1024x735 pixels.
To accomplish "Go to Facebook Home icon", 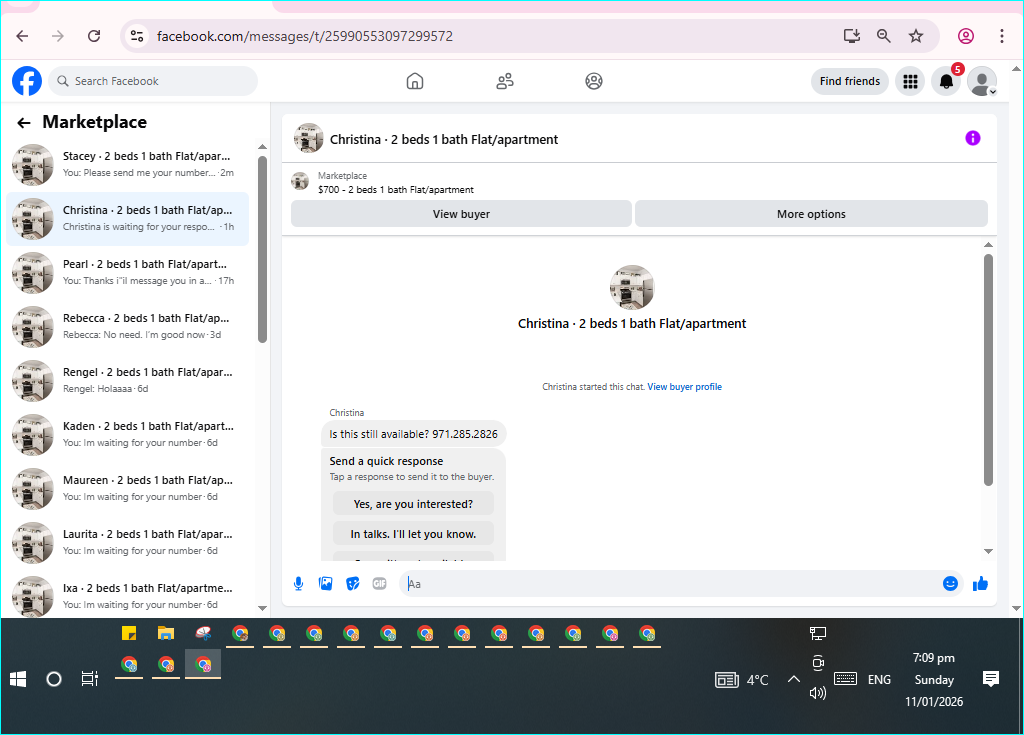I will point(415,81).
